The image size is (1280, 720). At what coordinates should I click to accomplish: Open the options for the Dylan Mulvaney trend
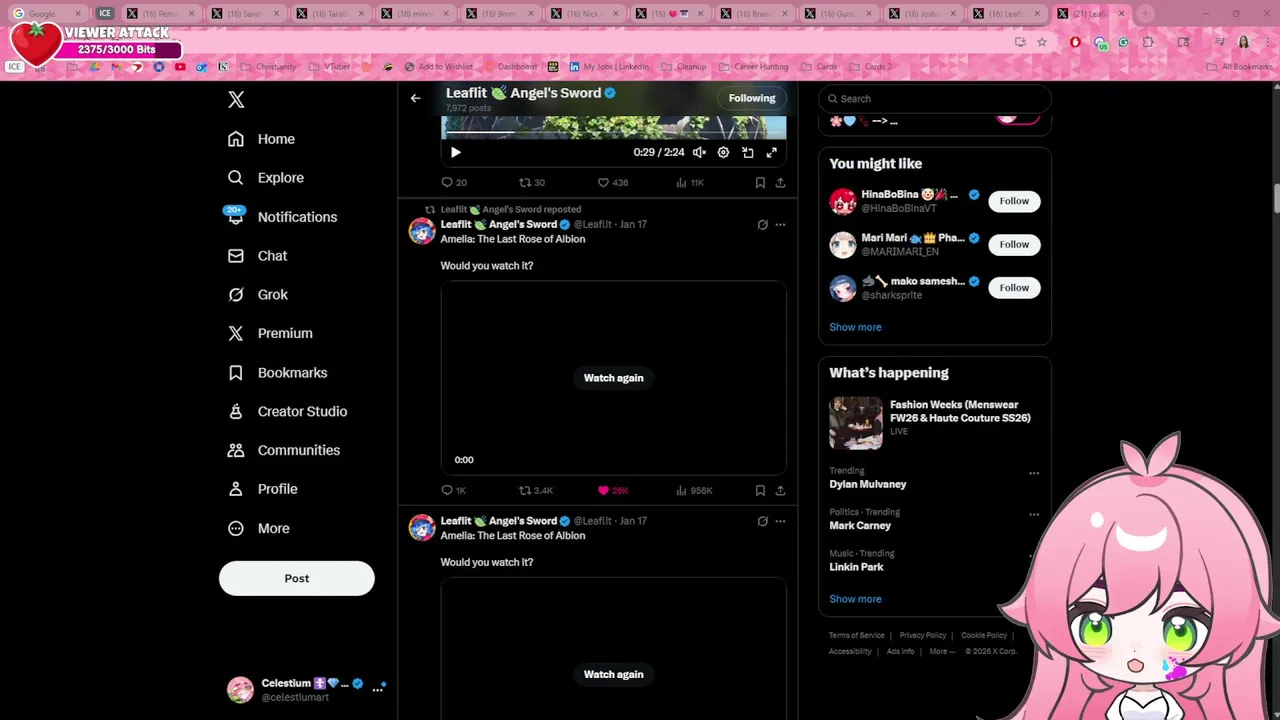click(1034, 473)
